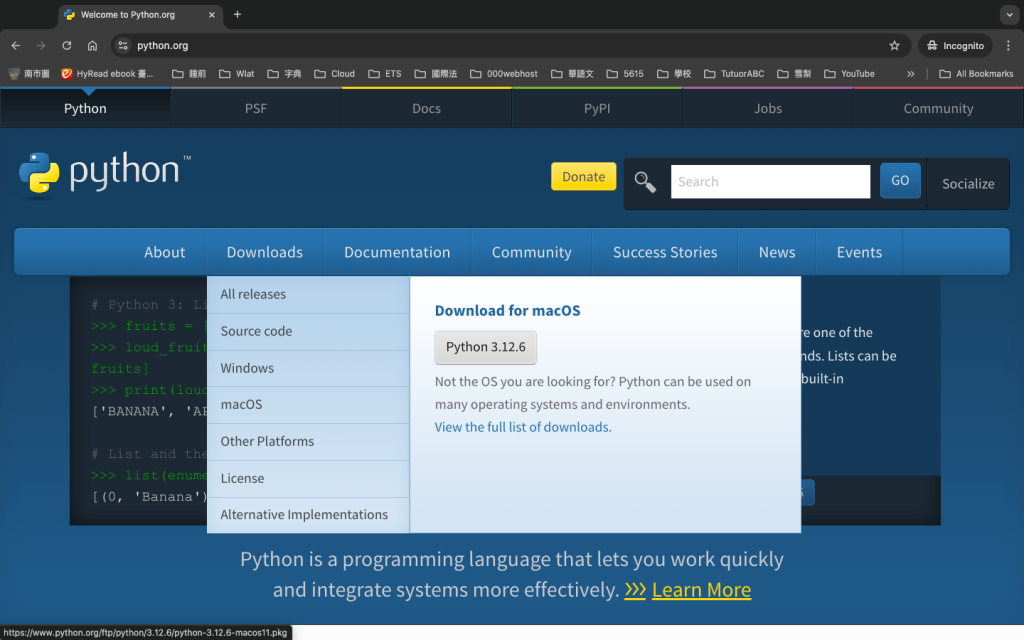1024x640 pixels.
Task: Open View the full list of downloads link
Action: pyautogui.click(x=523, y=427)
